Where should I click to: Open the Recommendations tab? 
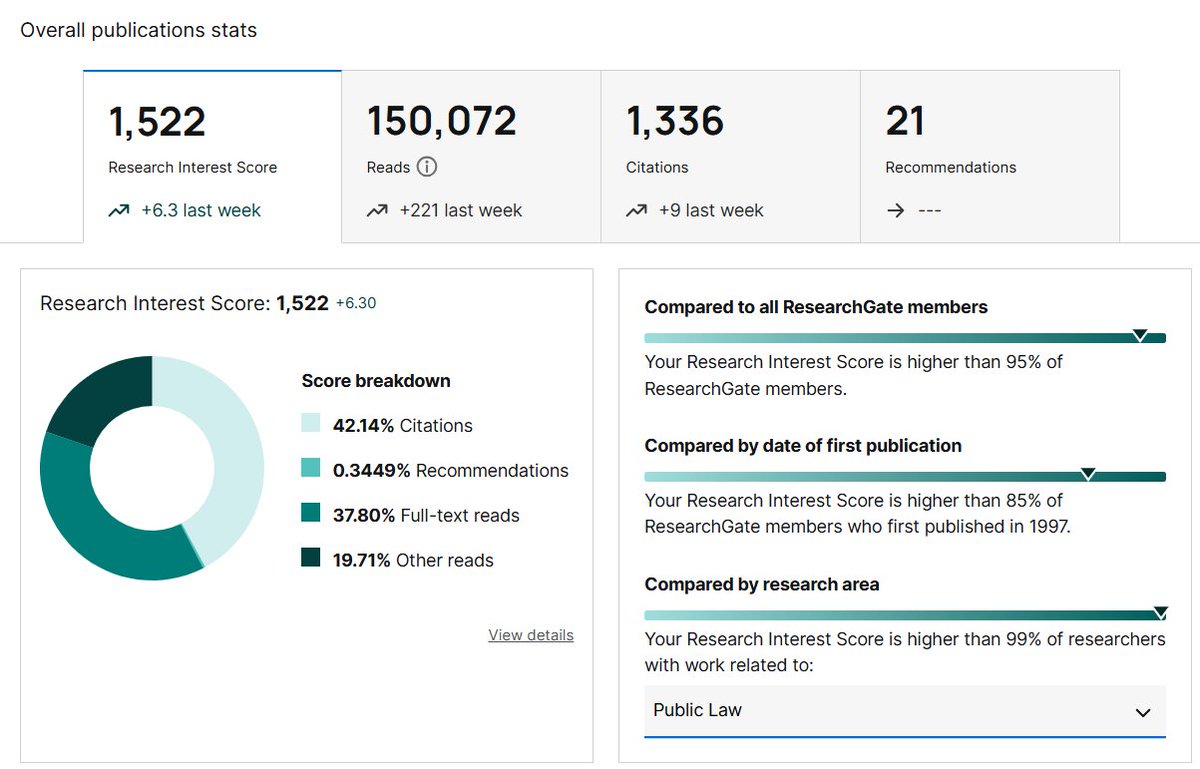tap(990, 156)
